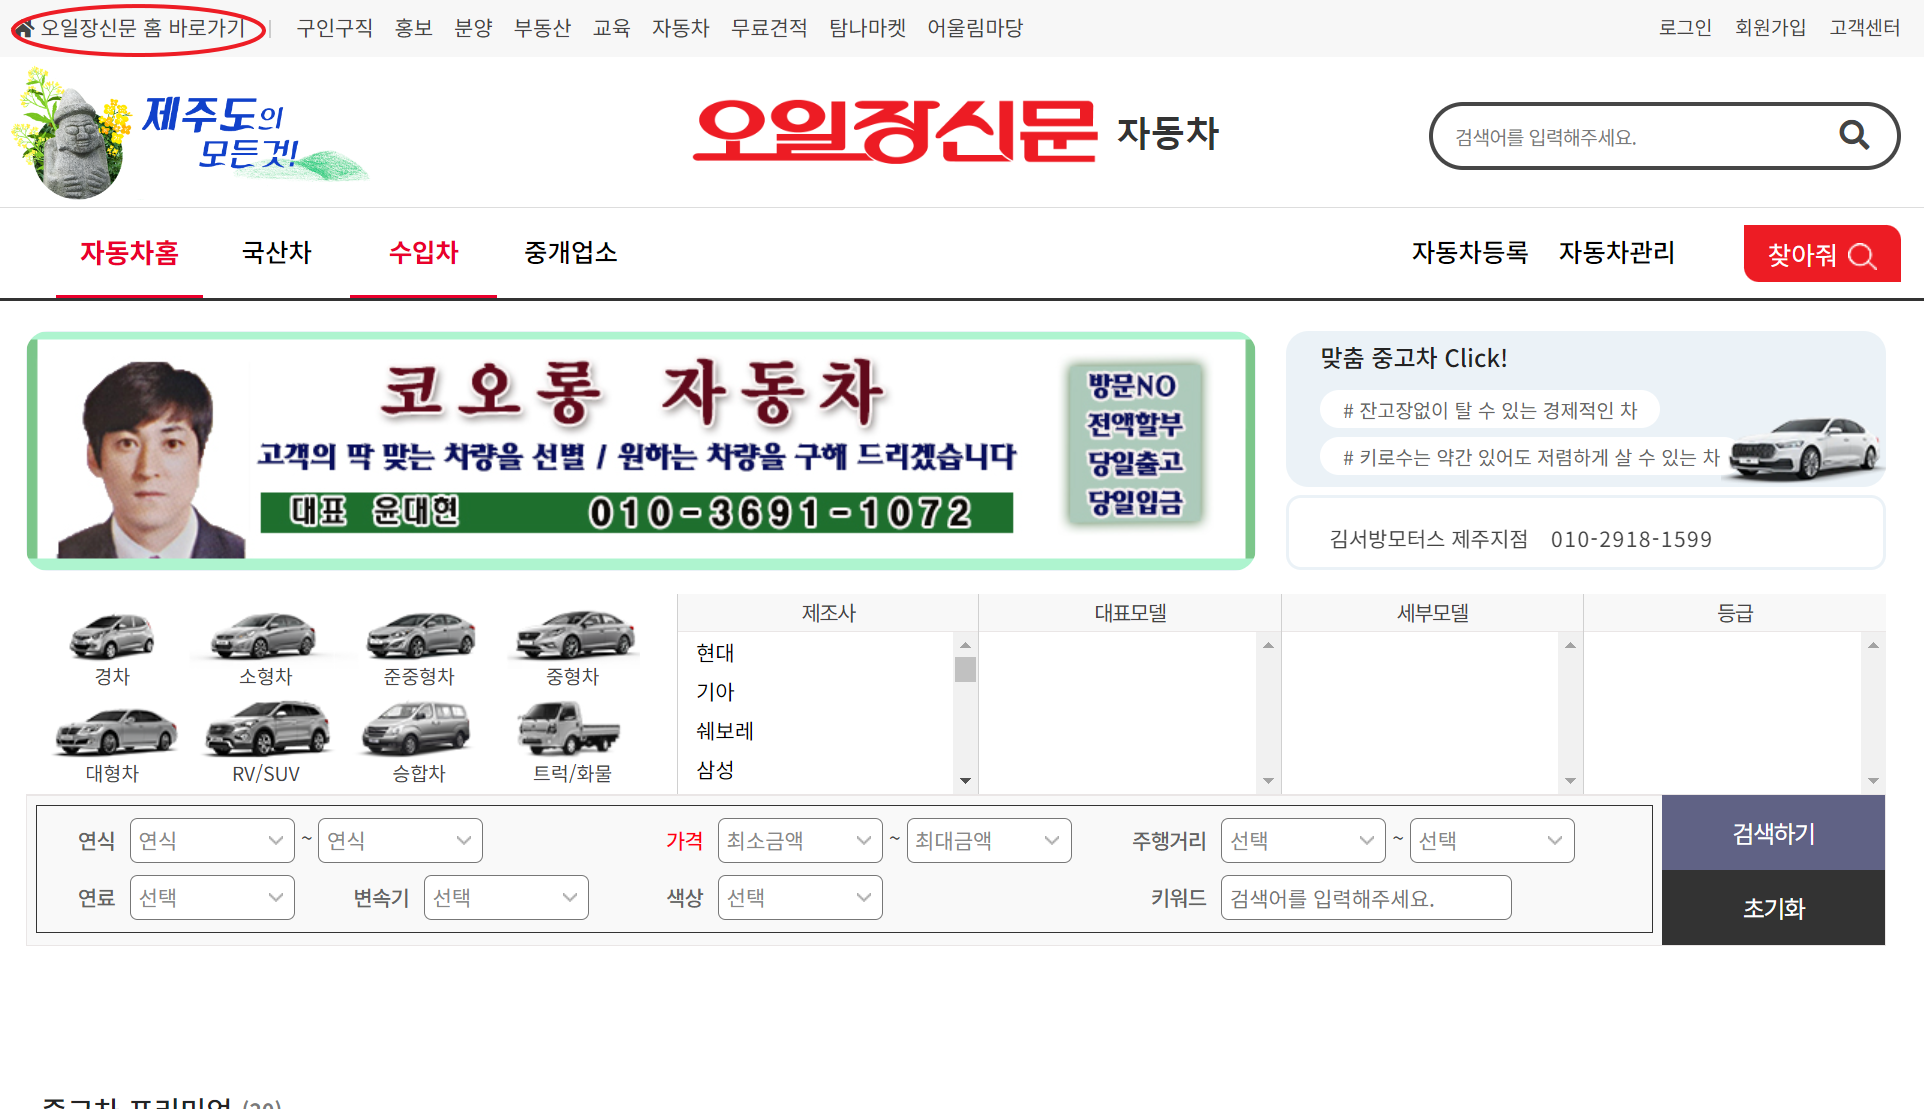Screen dimensions: 1924x1109
Task: Switch to the 수입차 tab
Action: pyautogui.click(x=423, y=253)
